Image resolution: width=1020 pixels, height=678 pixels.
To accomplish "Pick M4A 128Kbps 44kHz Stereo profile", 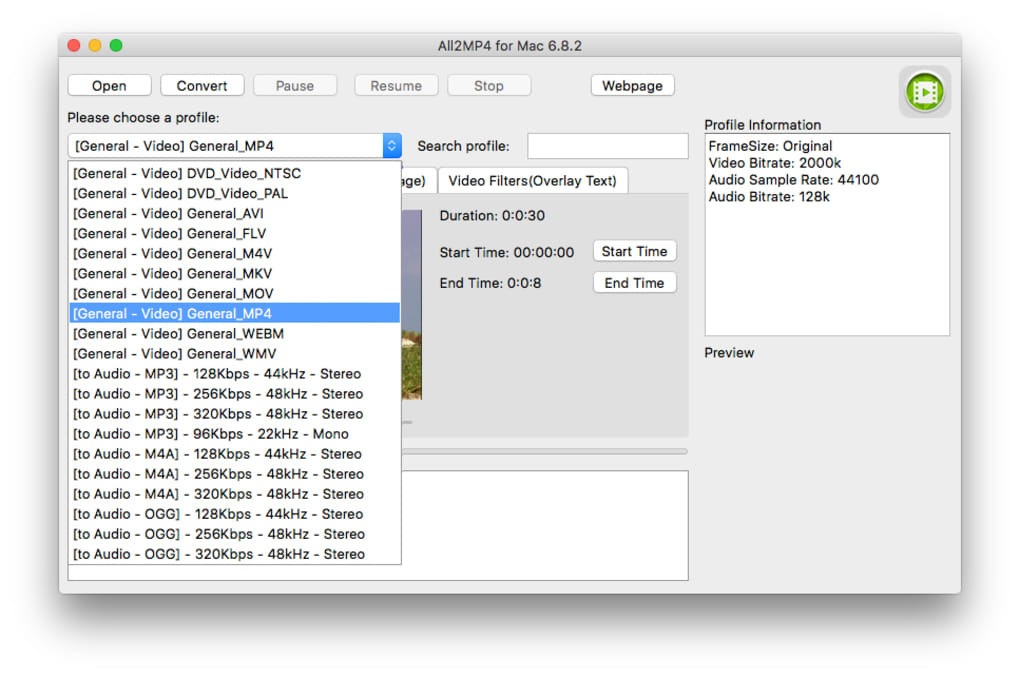I will coord(234,454).
